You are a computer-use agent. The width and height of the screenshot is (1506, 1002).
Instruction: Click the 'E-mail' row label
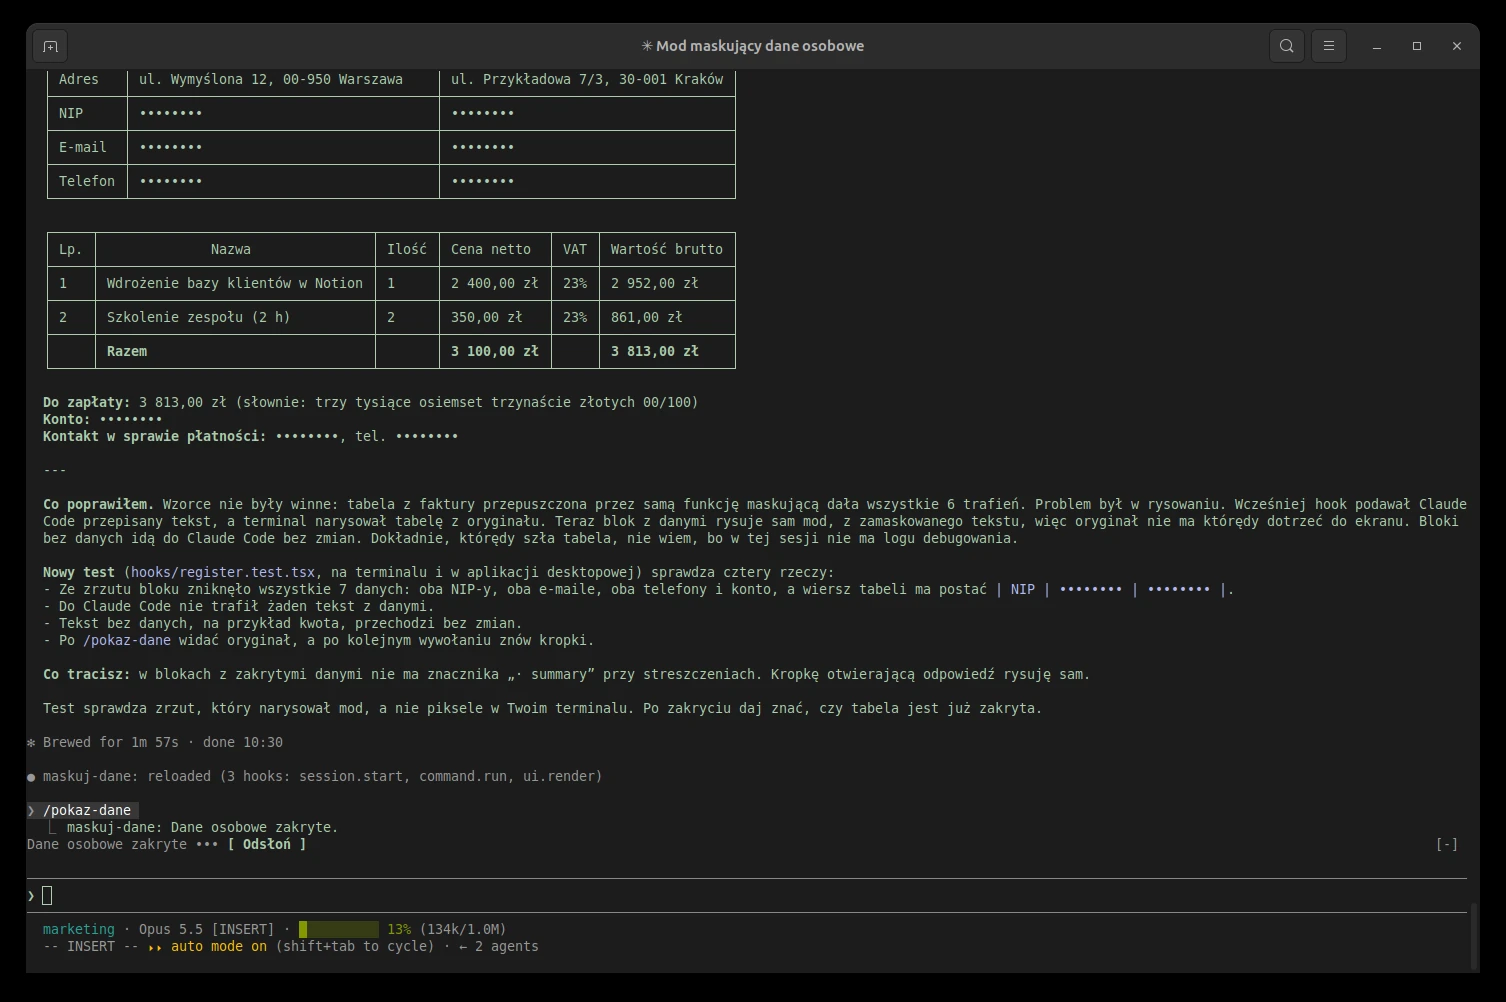(x=83, y=147)
